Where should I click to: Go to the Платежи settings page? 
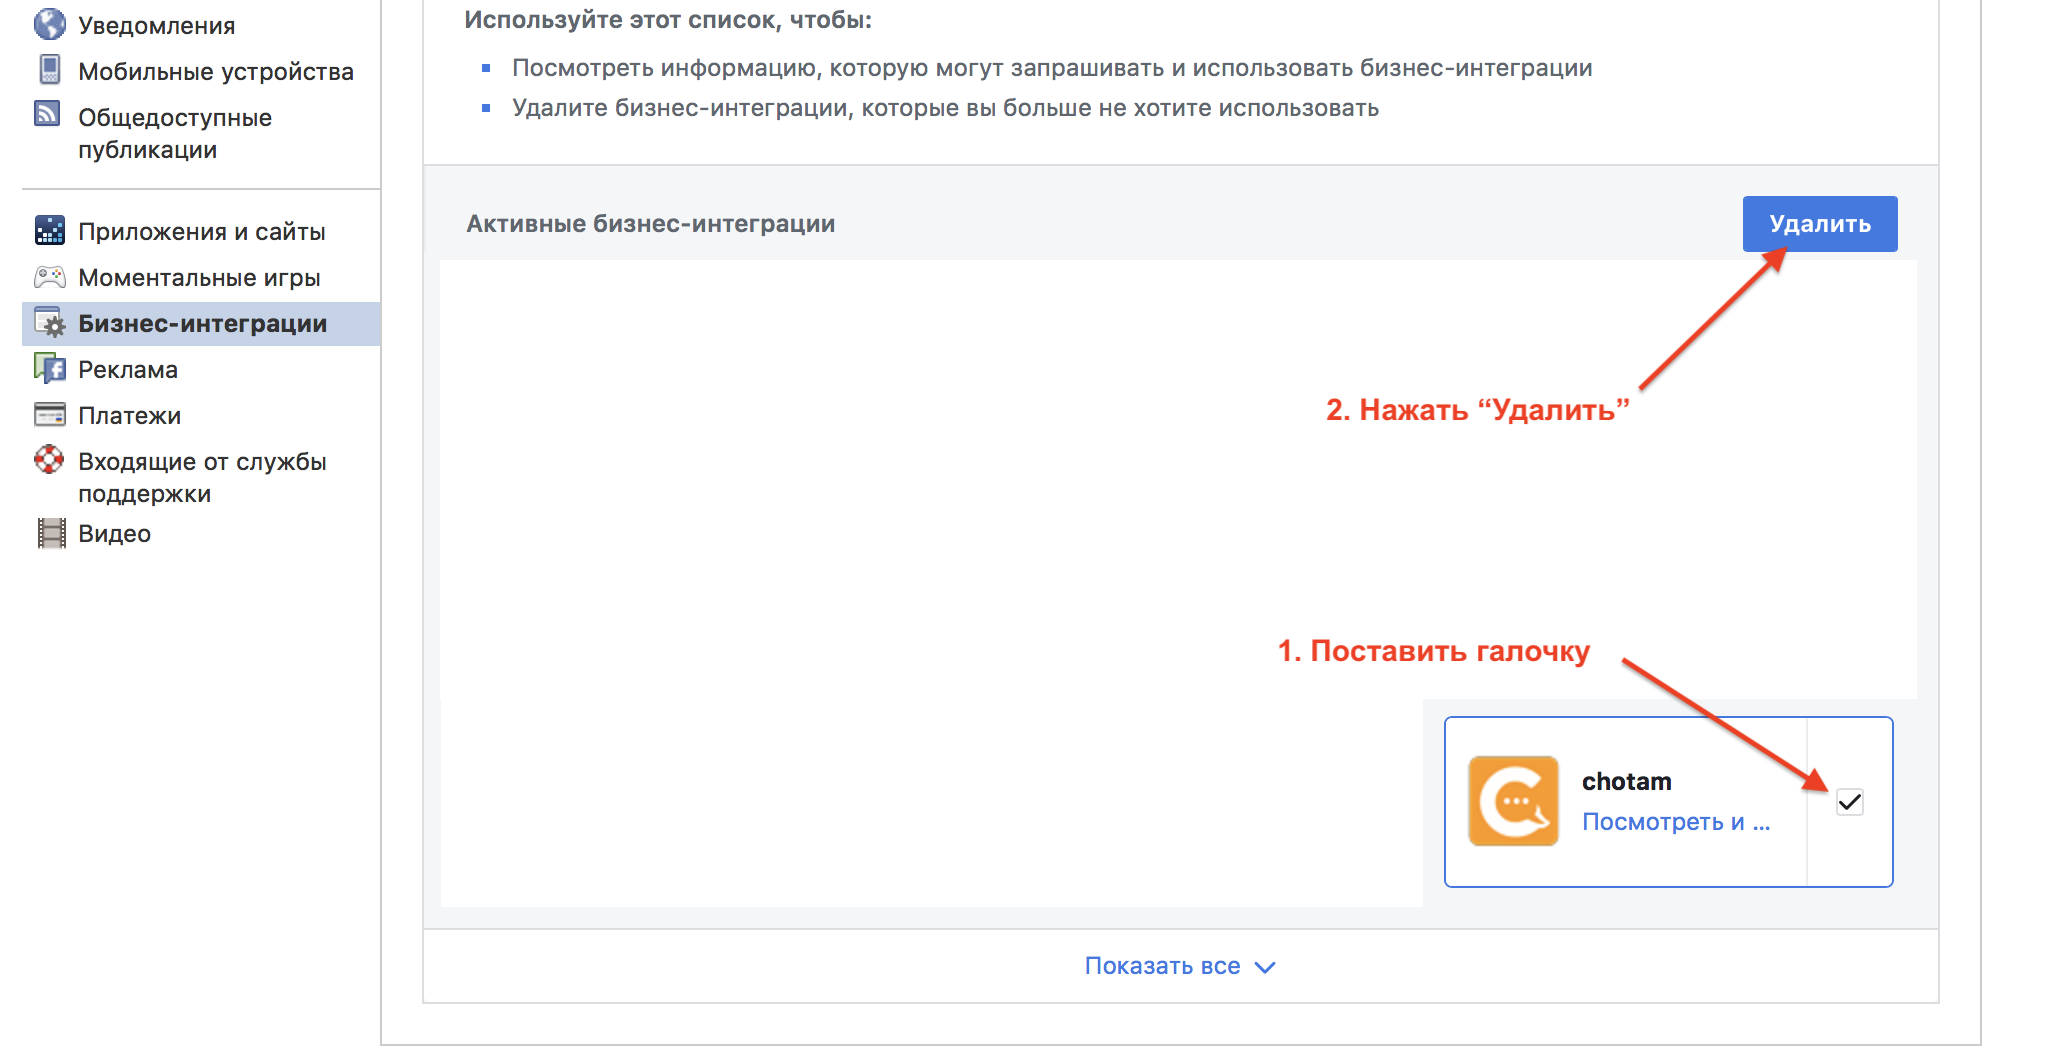click(x=129, y=415)
